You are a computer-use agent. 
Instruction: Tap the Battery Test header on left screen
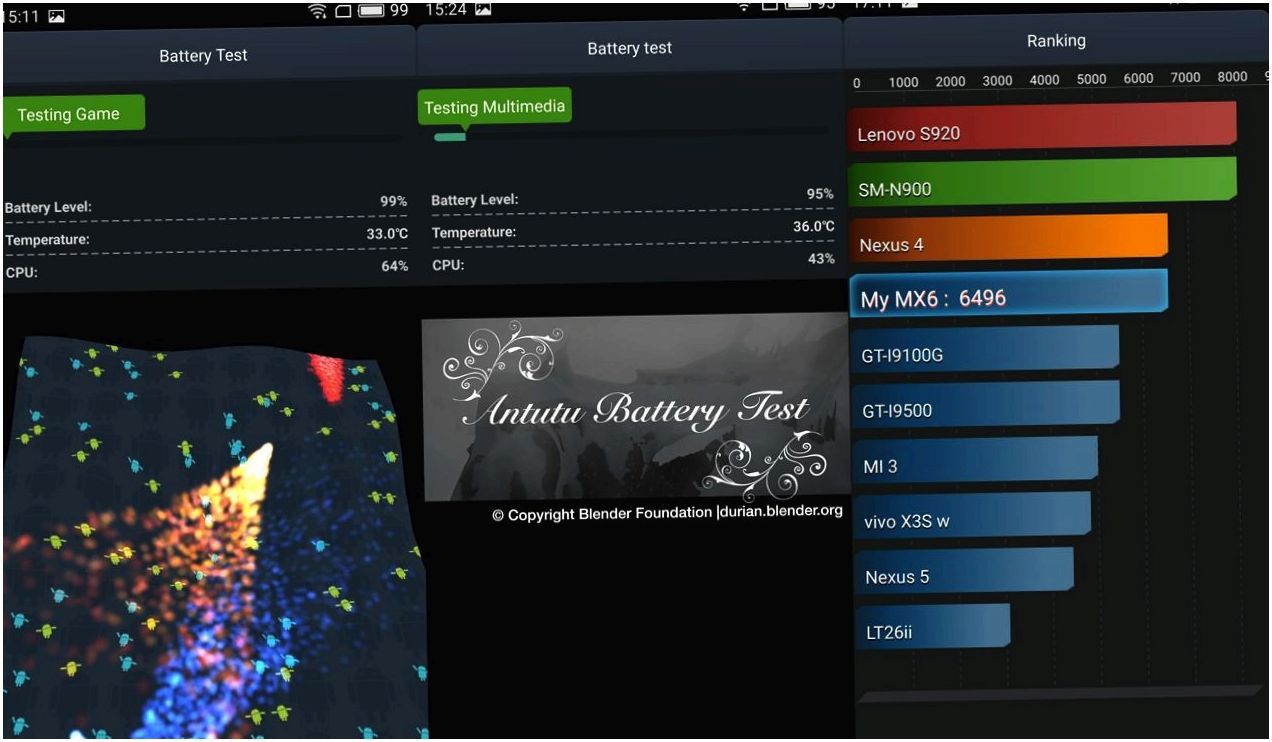click(203, 56)
